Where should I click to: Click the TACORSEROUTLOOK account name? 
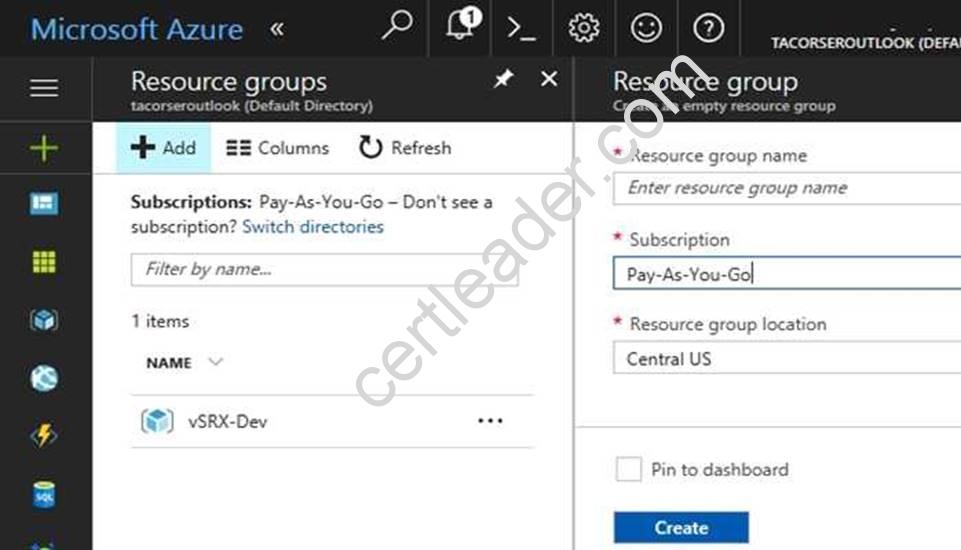(865, 43)
